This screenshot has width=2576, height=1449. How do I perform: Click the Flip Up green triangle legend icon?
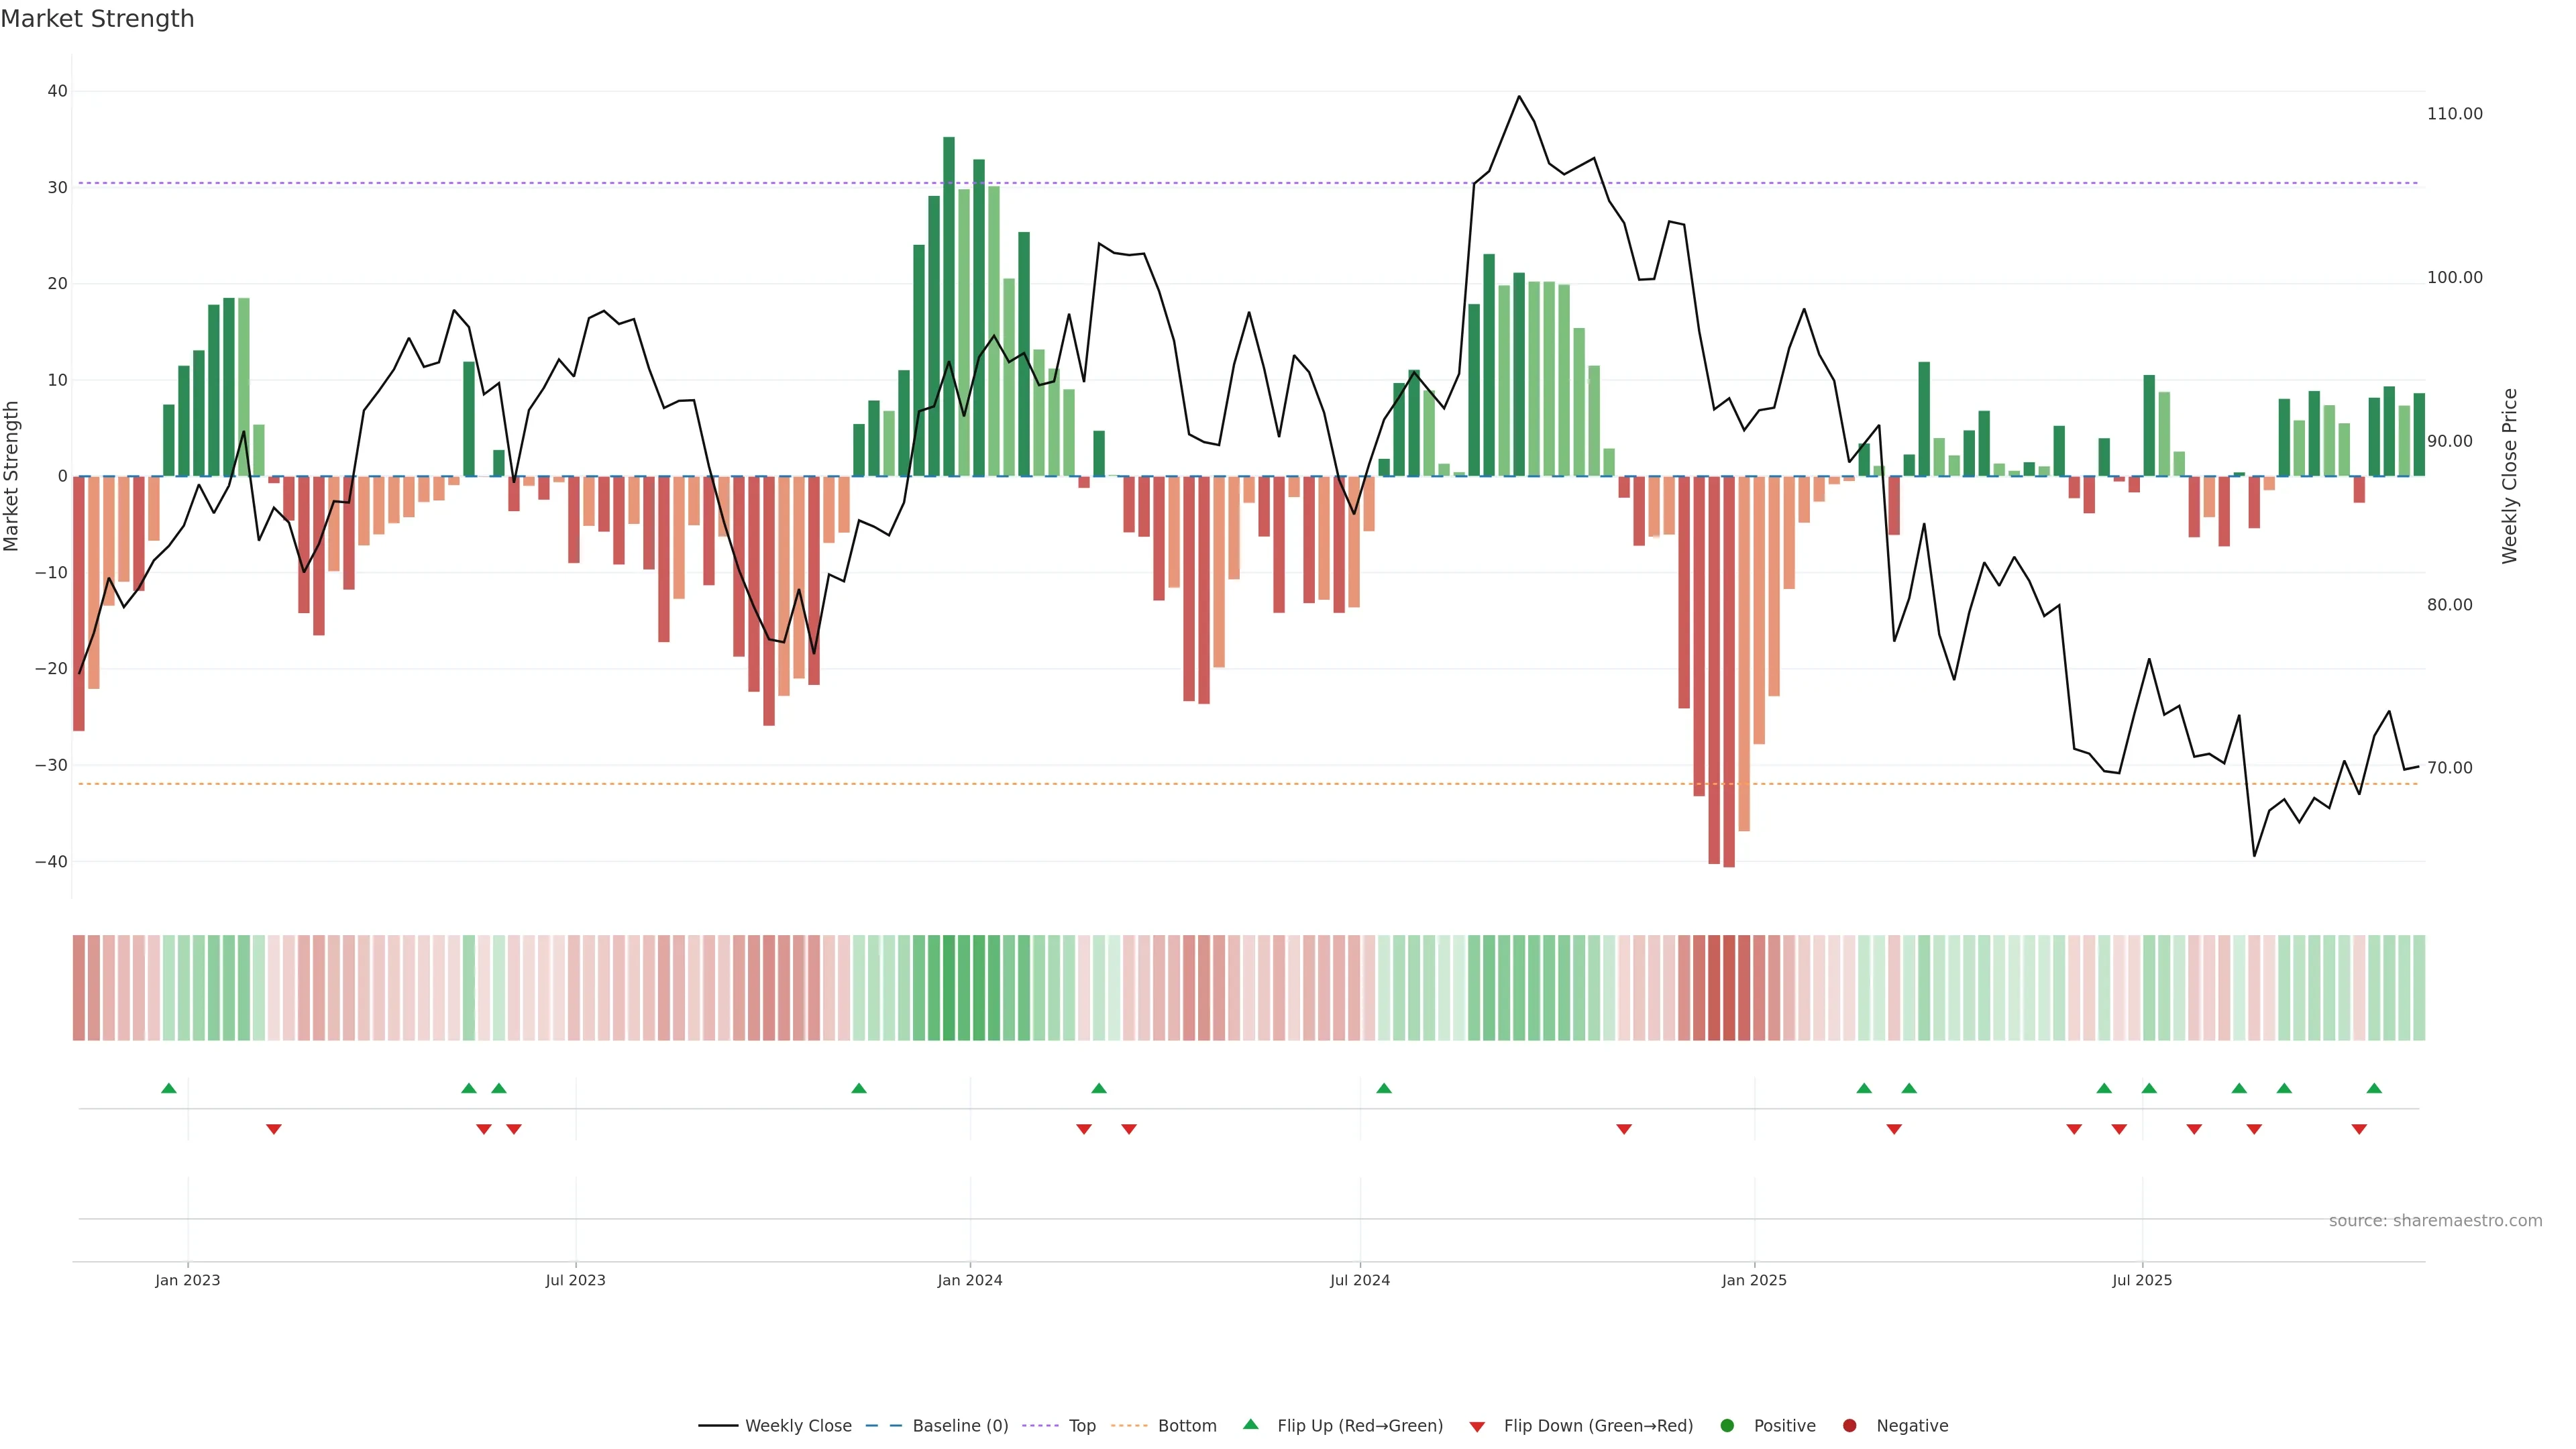click(1250, 1424)
